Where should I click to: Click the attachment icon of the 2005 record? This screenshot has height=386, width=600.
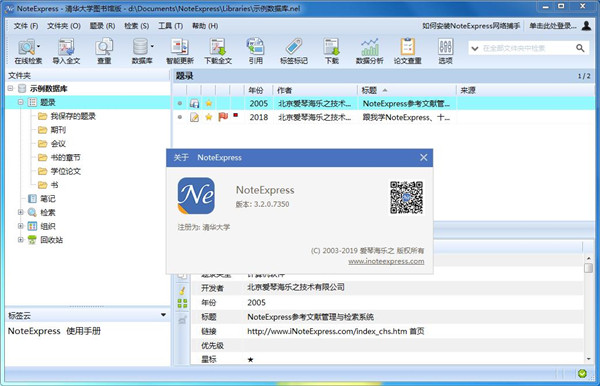point(194,103)
